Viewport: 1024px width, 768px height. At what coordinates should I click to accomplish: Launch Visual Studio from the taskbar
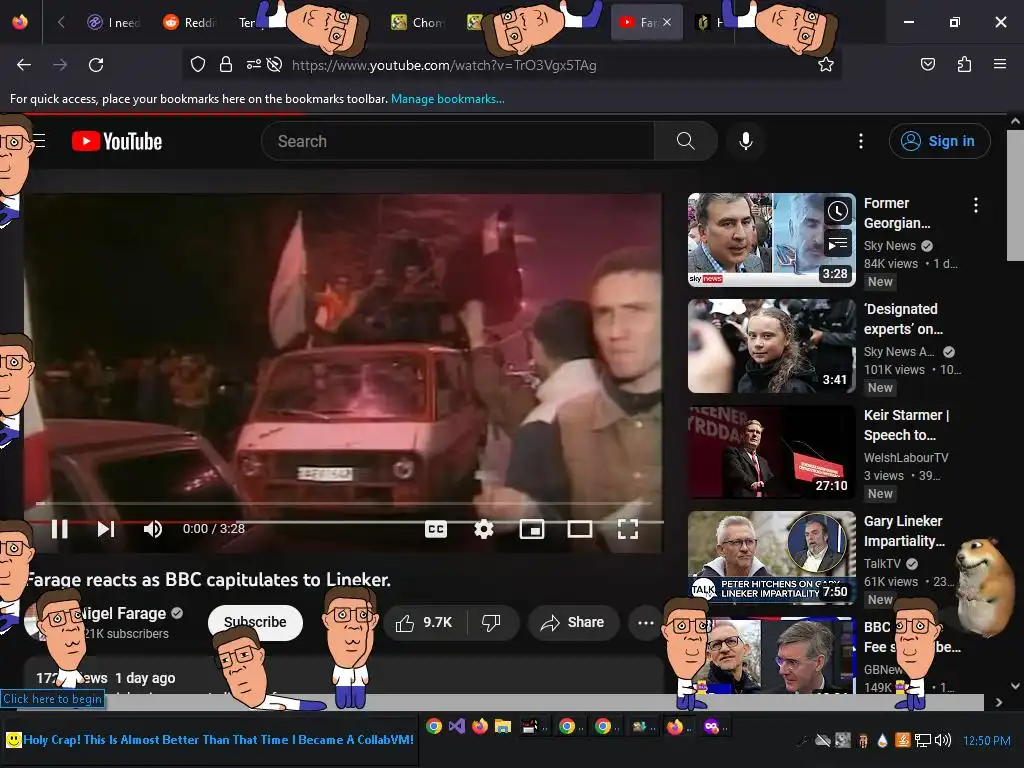click(x=456, y=726)
